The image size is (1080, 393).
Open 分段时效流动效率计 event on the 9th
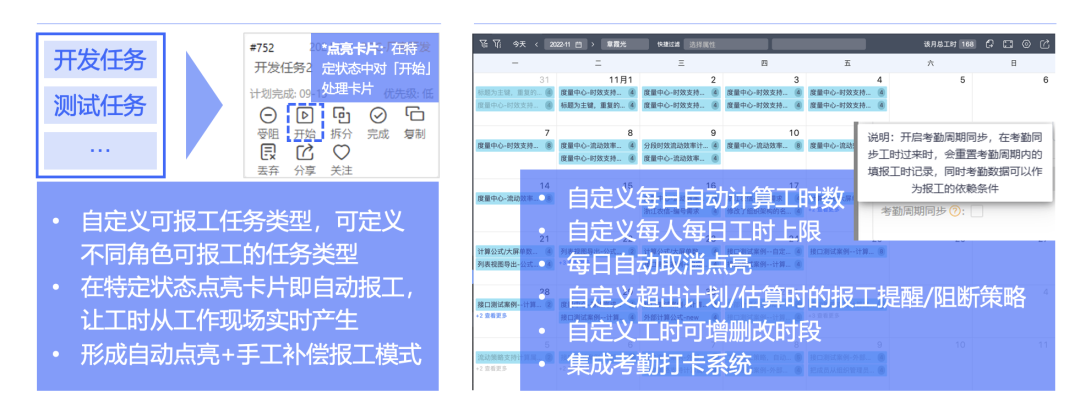point(681,146)
